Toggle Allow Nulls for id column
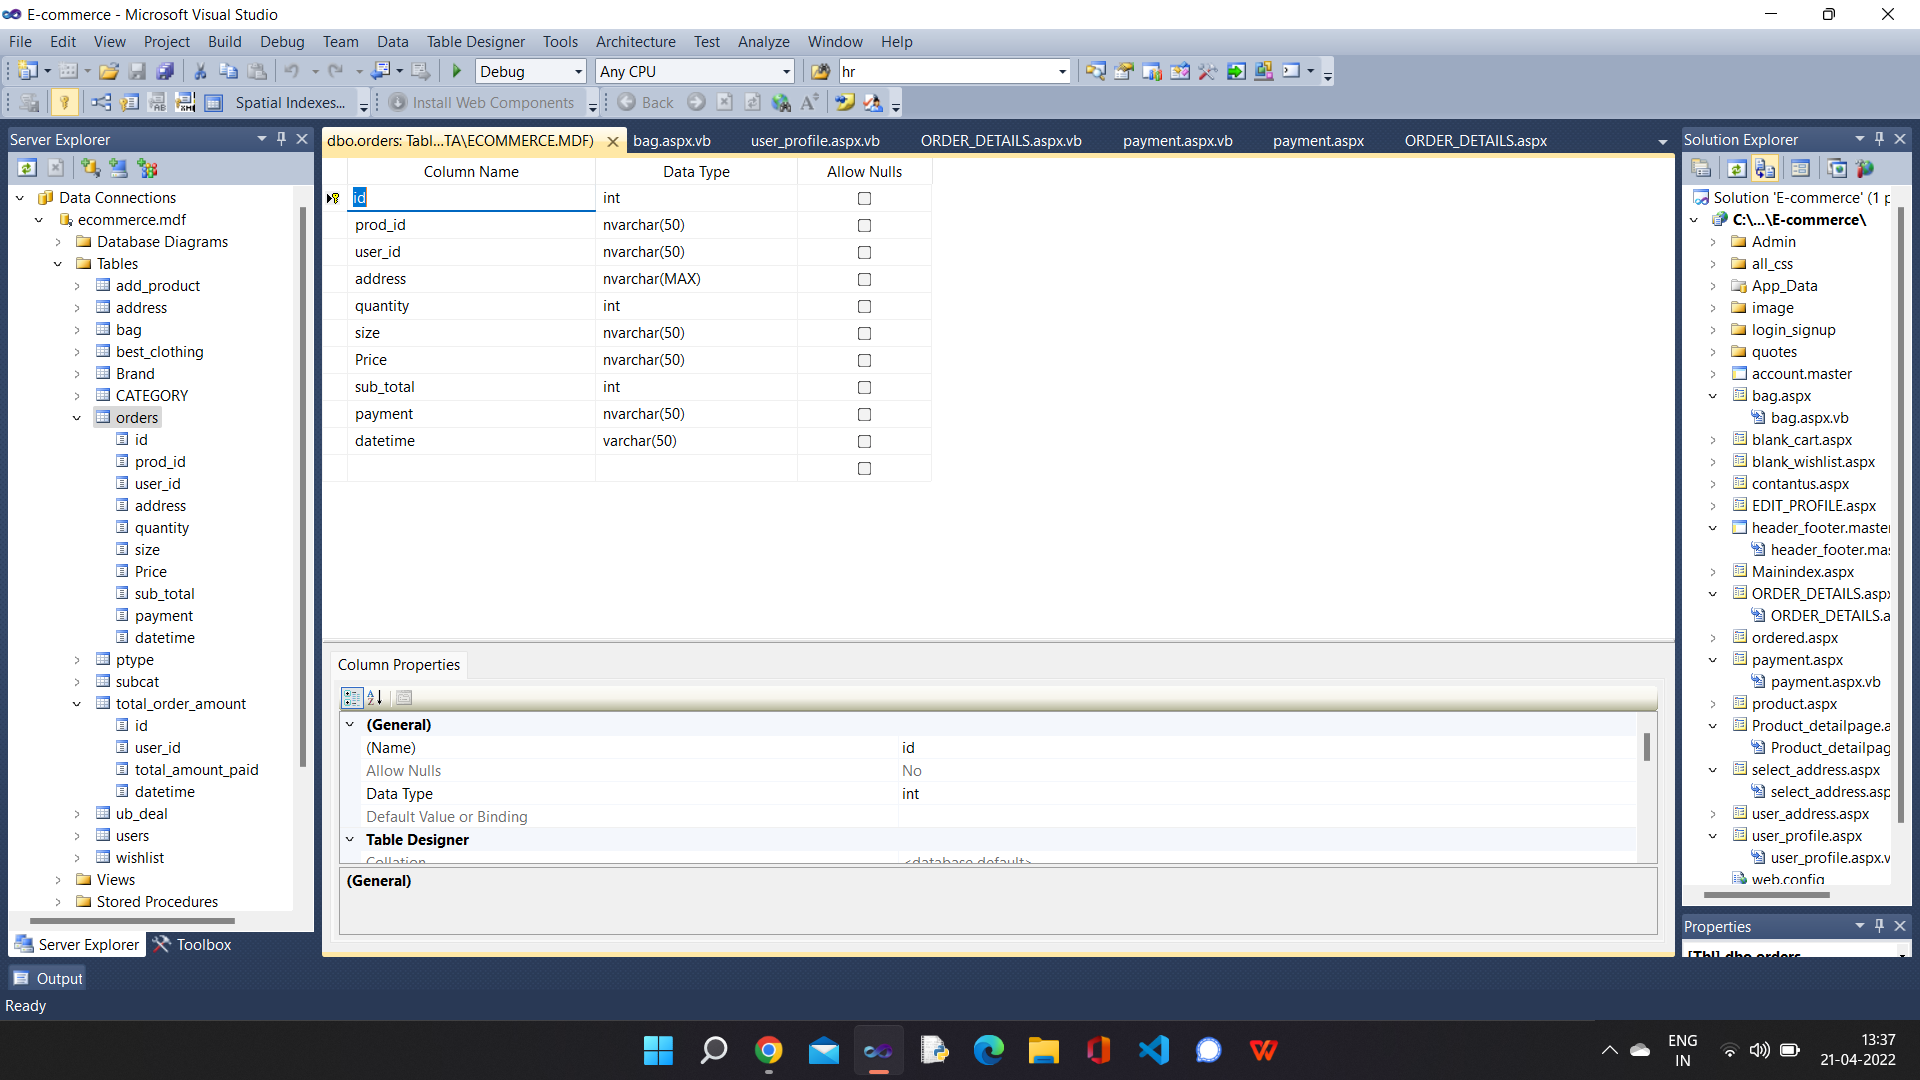 point(864,198)
